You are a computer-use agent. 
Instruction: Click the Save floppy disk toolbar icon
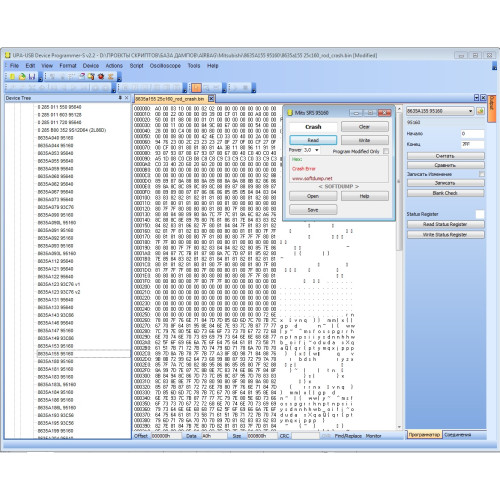(32, 77)
